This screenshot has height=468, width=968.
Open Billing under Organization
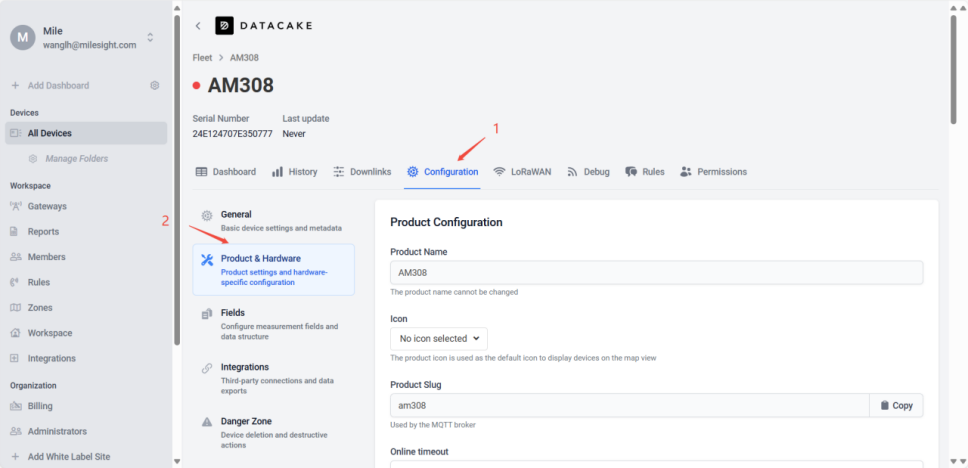tap(40, 406)
